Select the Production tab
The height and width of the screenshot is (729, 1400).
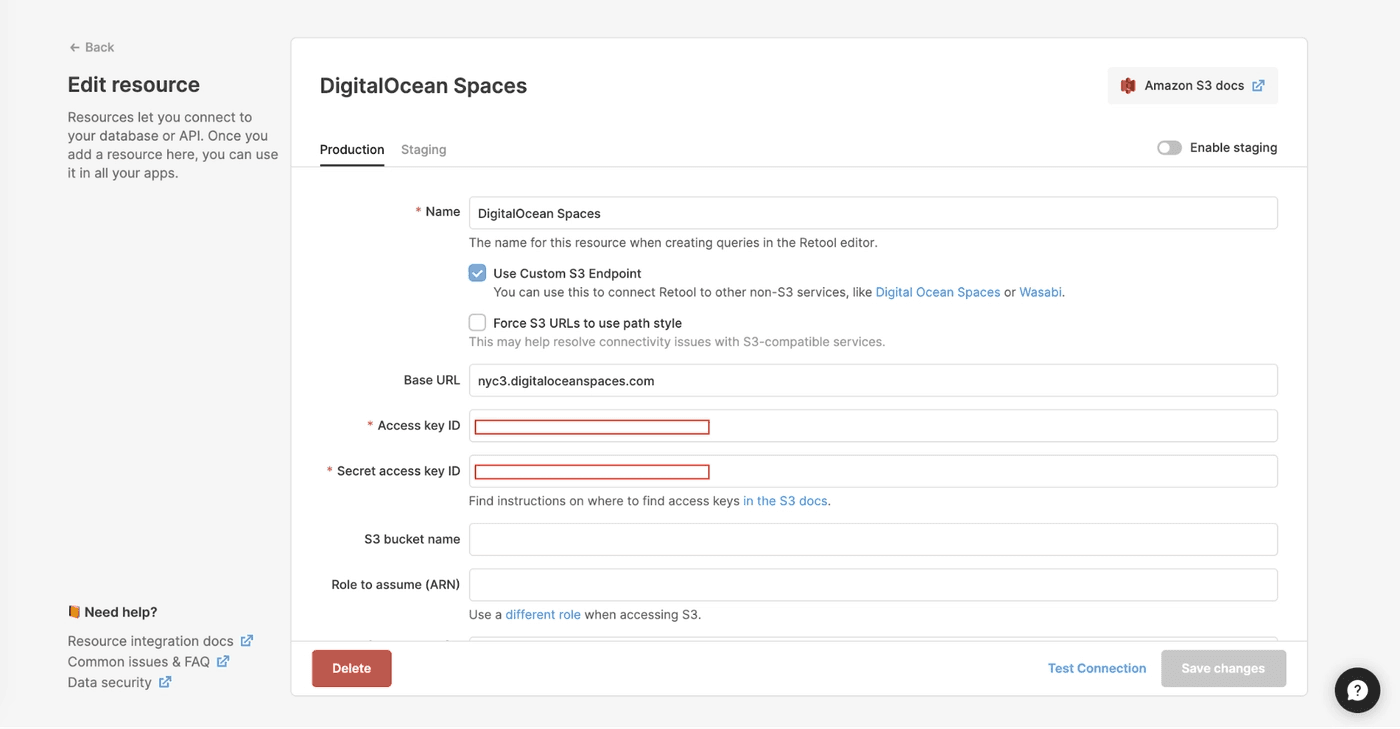click(x=352, y=150)
